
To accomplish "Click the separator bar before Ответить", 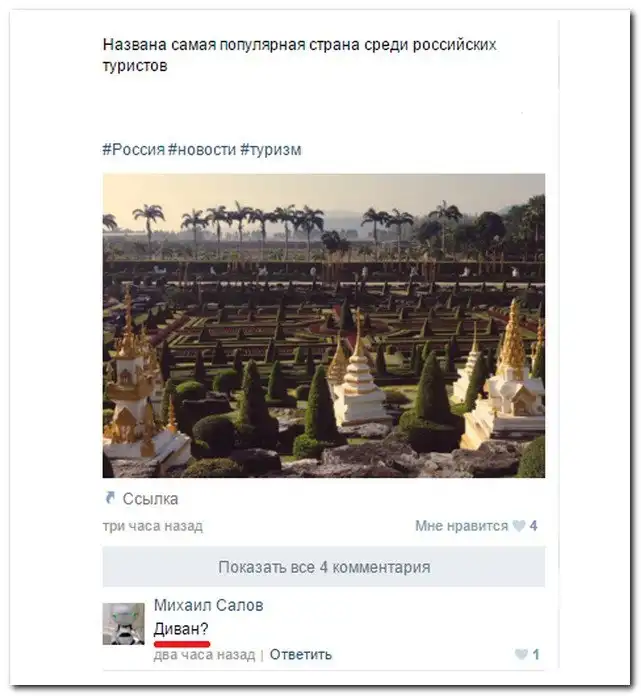I will (x=262, y=656).
